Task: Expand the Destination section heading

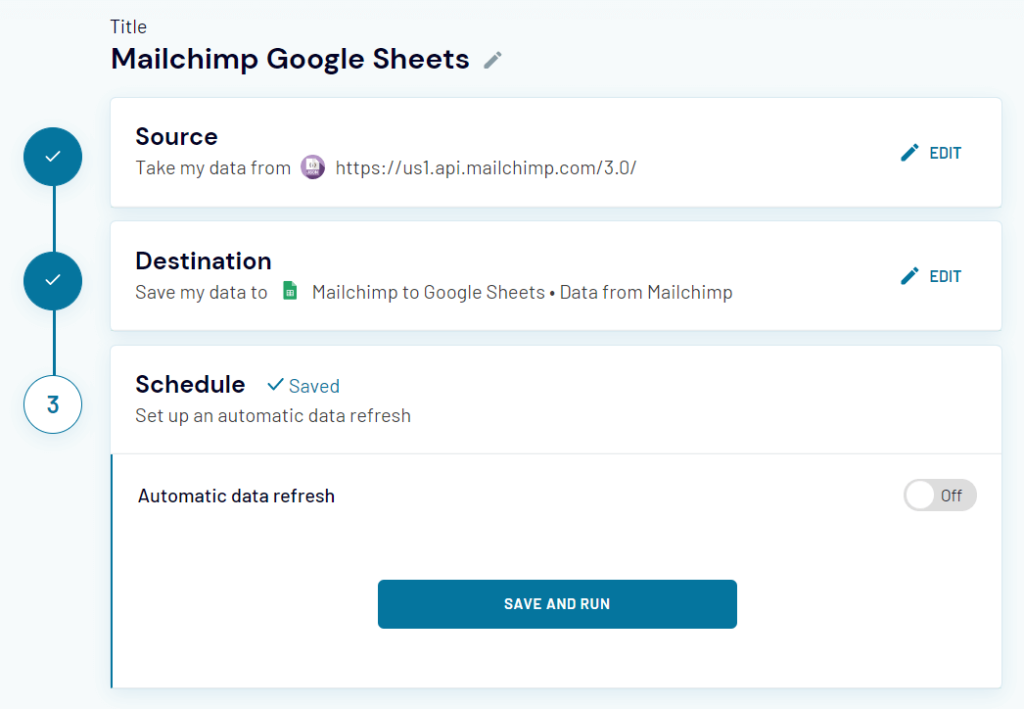Action: tap(203, 261)
